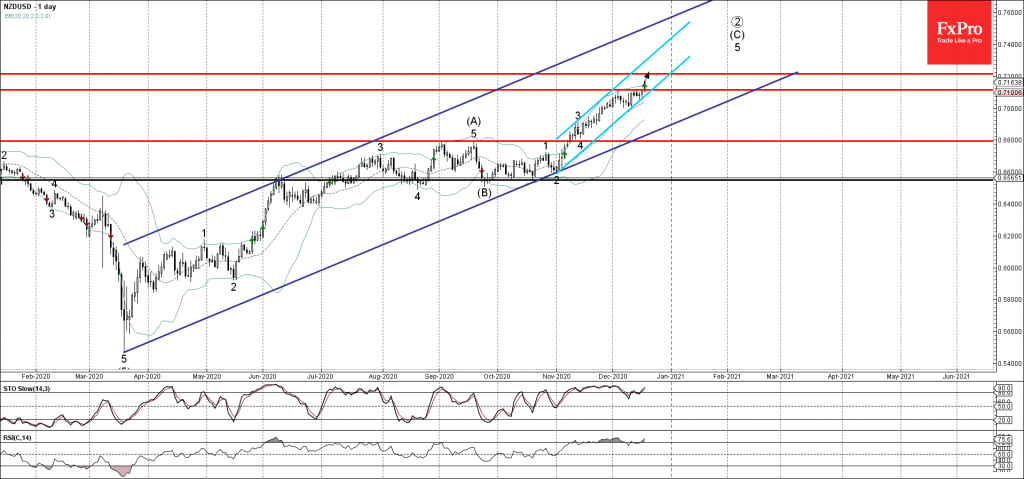Click the (C) wave label
Viewport: 1024px width, 479px height.
(737, 34)
